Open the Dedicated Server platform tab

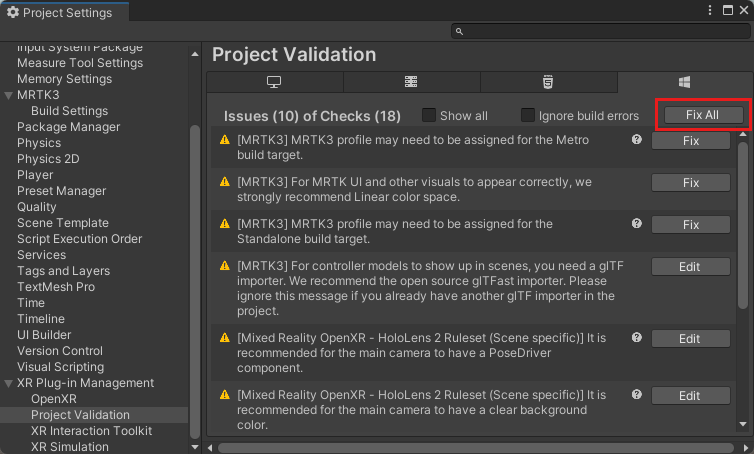click(411, 82)
